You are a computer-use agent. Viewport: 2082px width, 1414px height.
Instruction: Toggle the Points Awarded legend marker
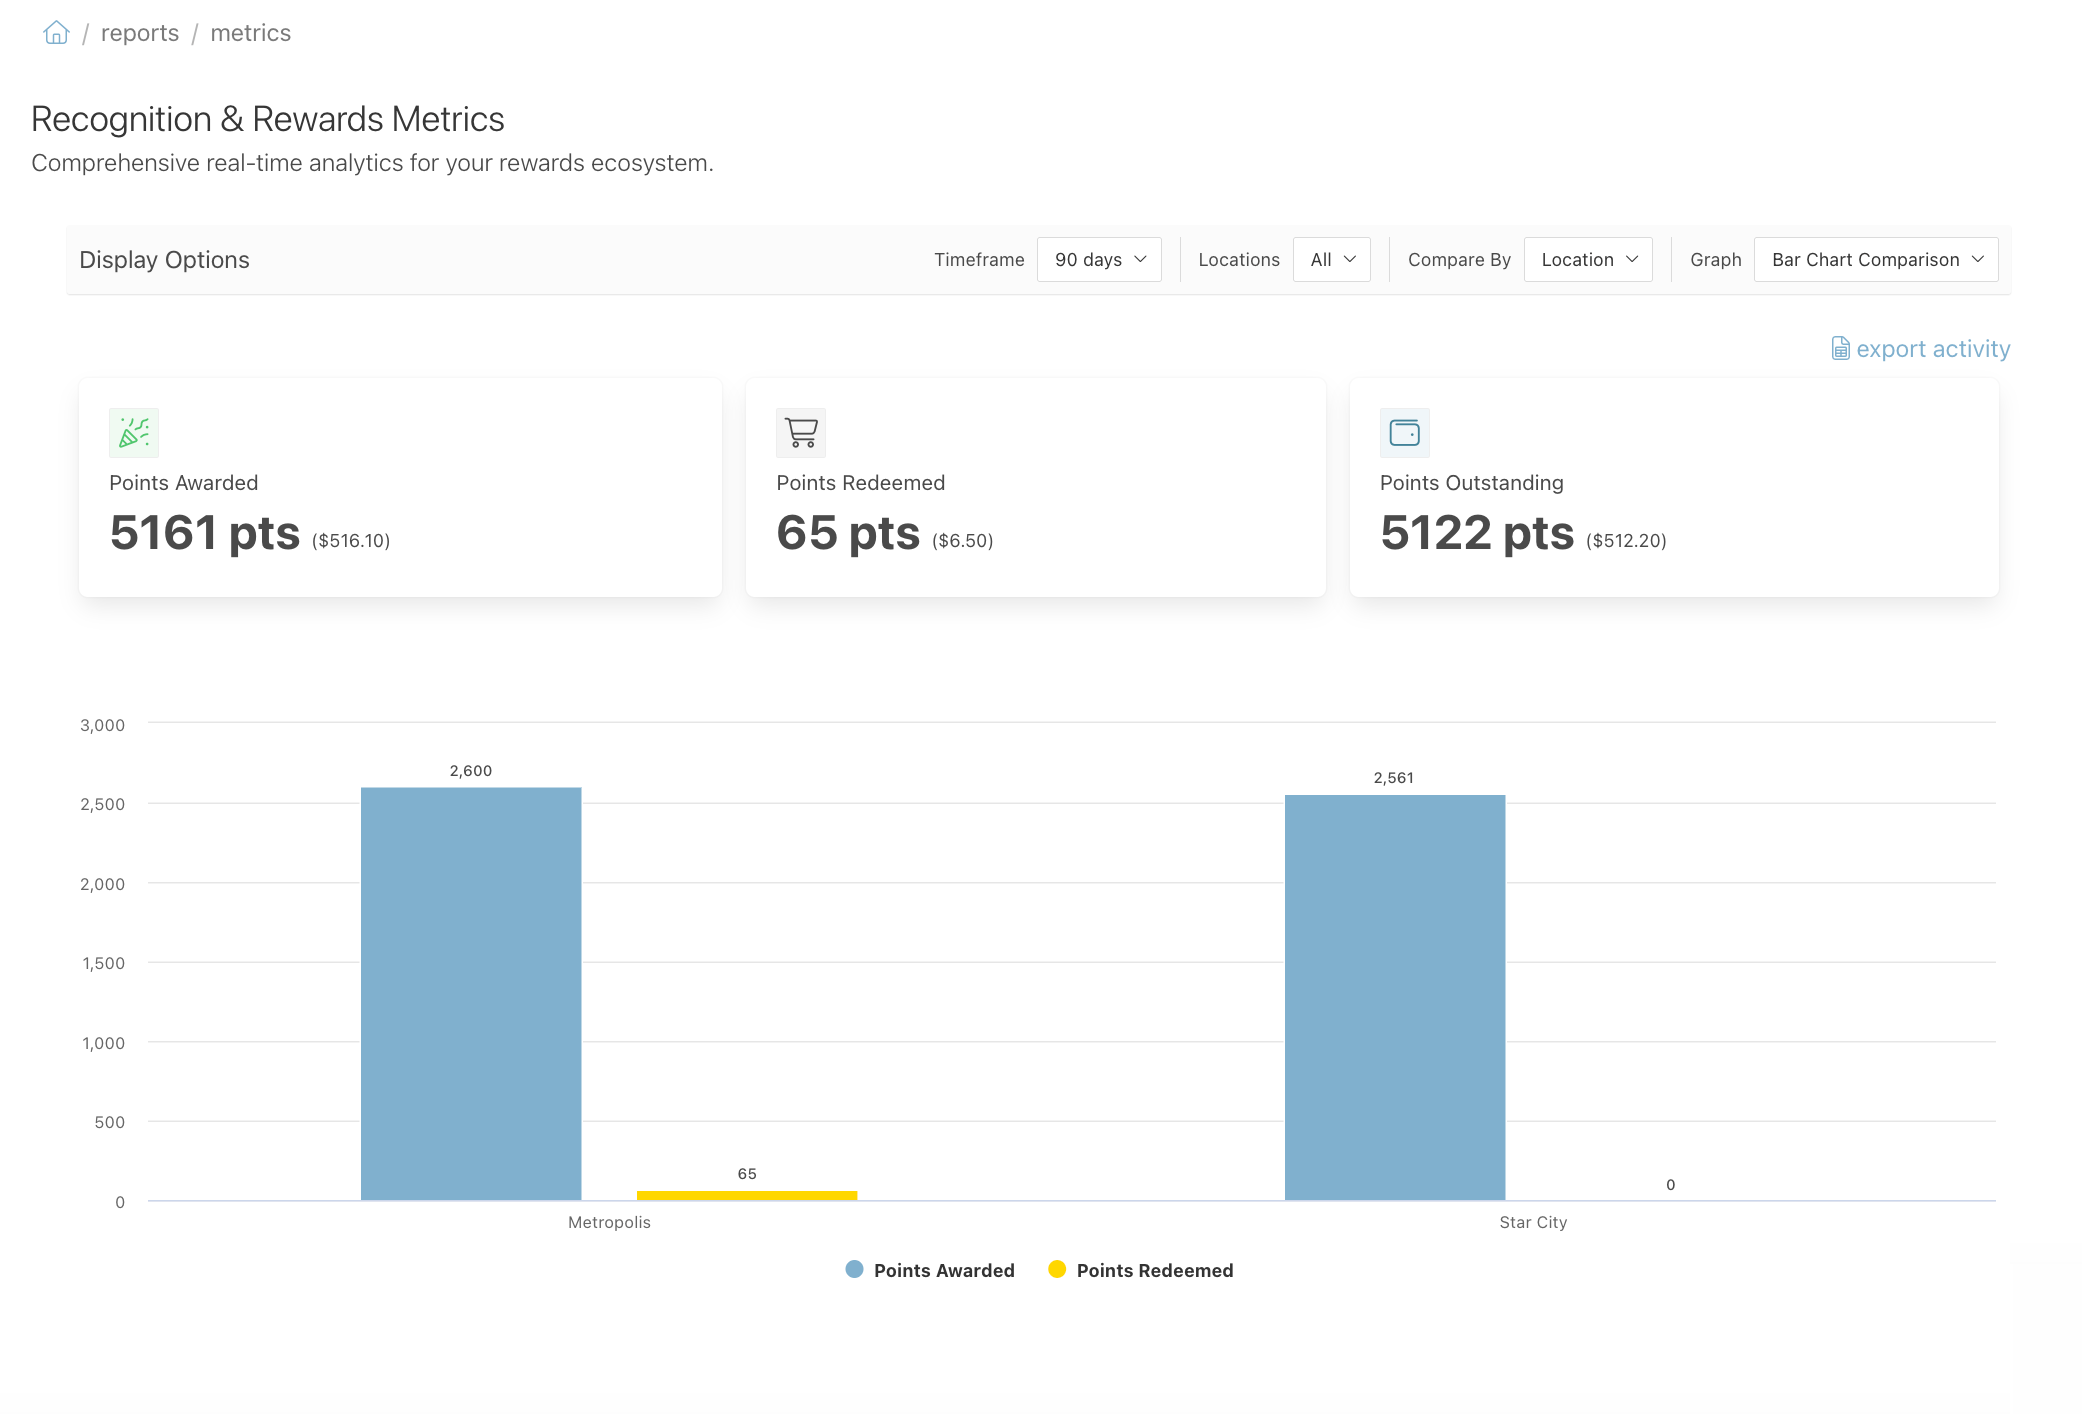coord(854,1269)
